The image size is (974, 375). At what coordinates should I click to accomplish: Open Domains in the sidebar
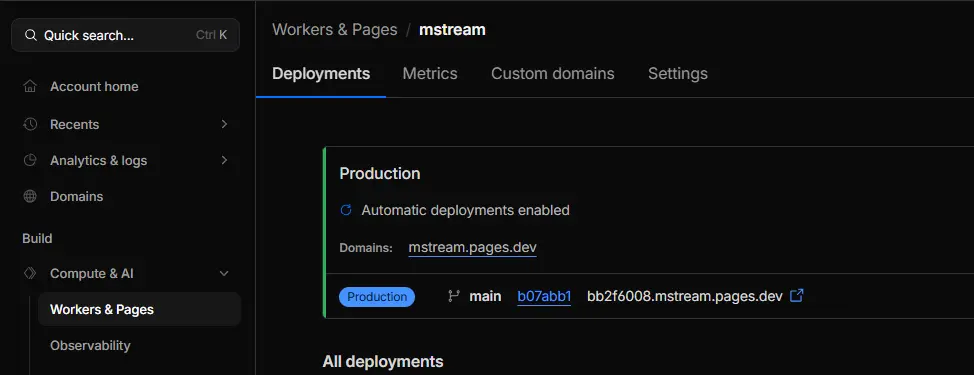[x=76, y=196]
